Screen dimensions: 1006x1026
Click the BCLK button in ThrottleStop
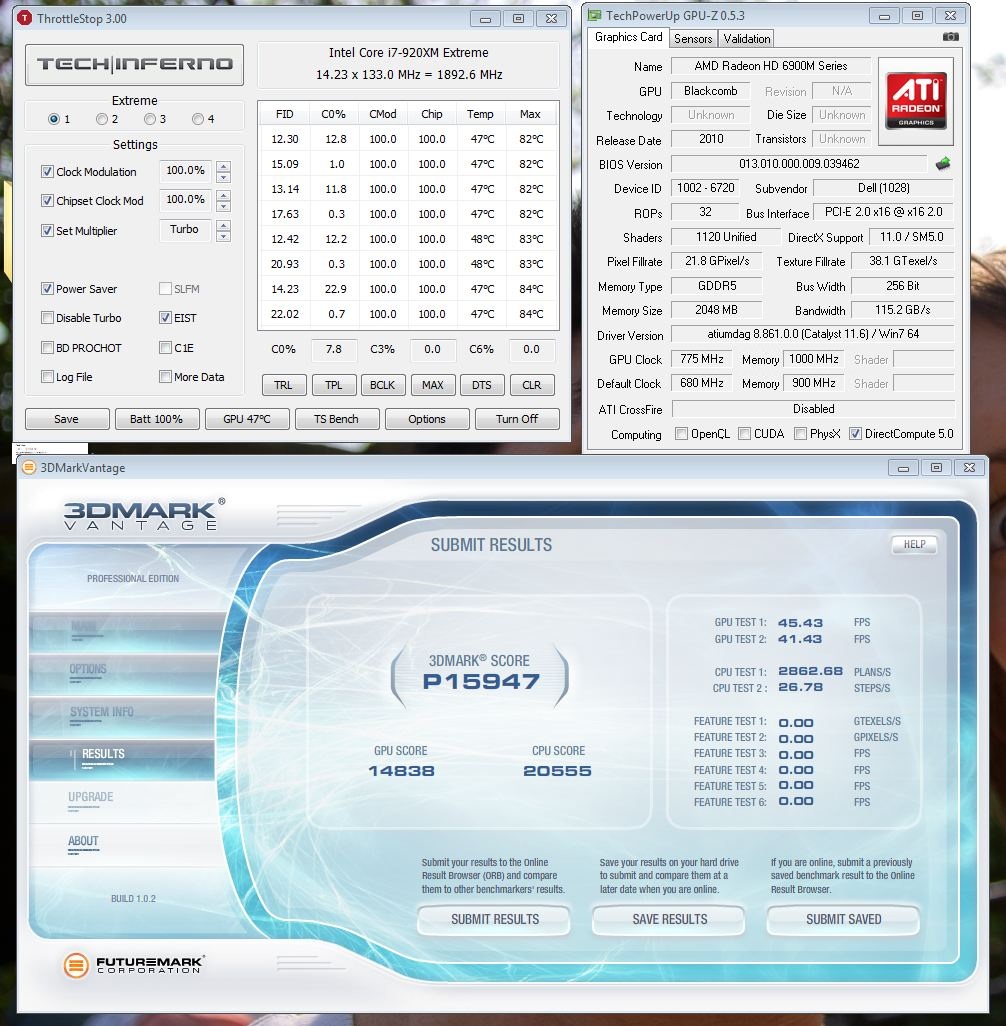(x=383, y=385)
